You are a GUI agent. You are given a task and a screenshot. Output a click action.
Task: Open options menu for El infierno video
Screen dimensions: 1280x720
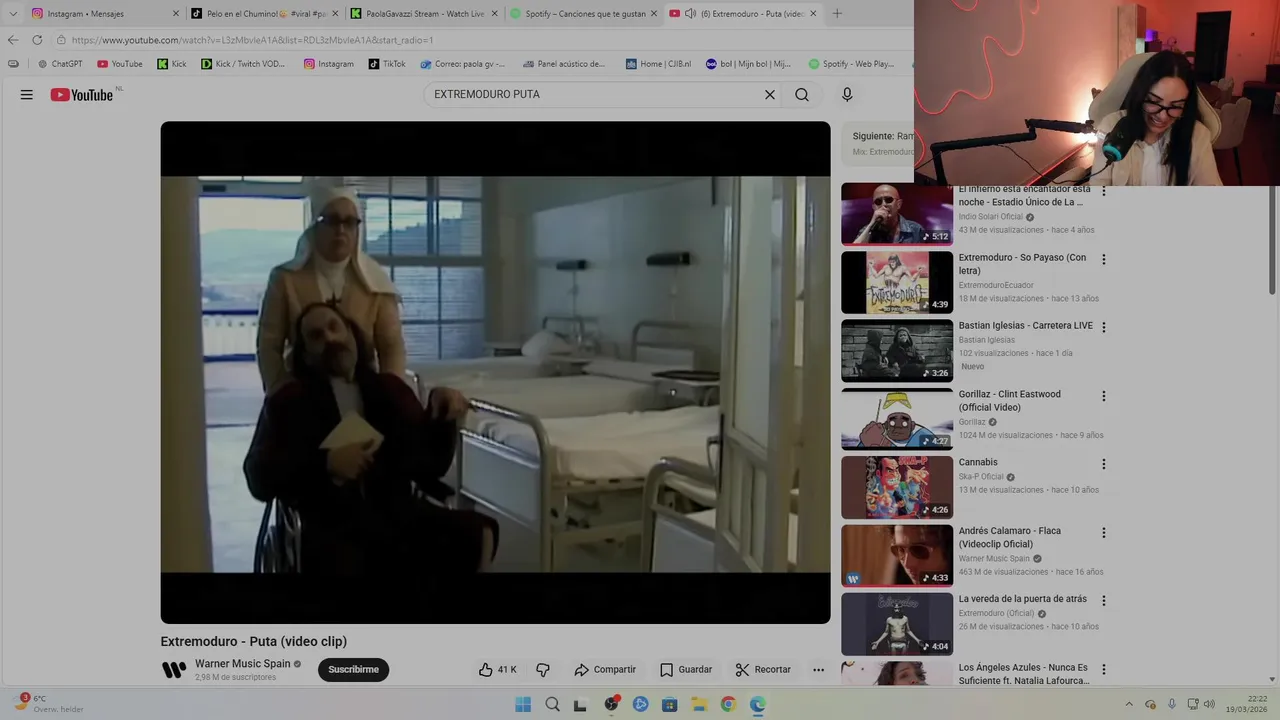pyautogui.click(x=1104, y=190)
